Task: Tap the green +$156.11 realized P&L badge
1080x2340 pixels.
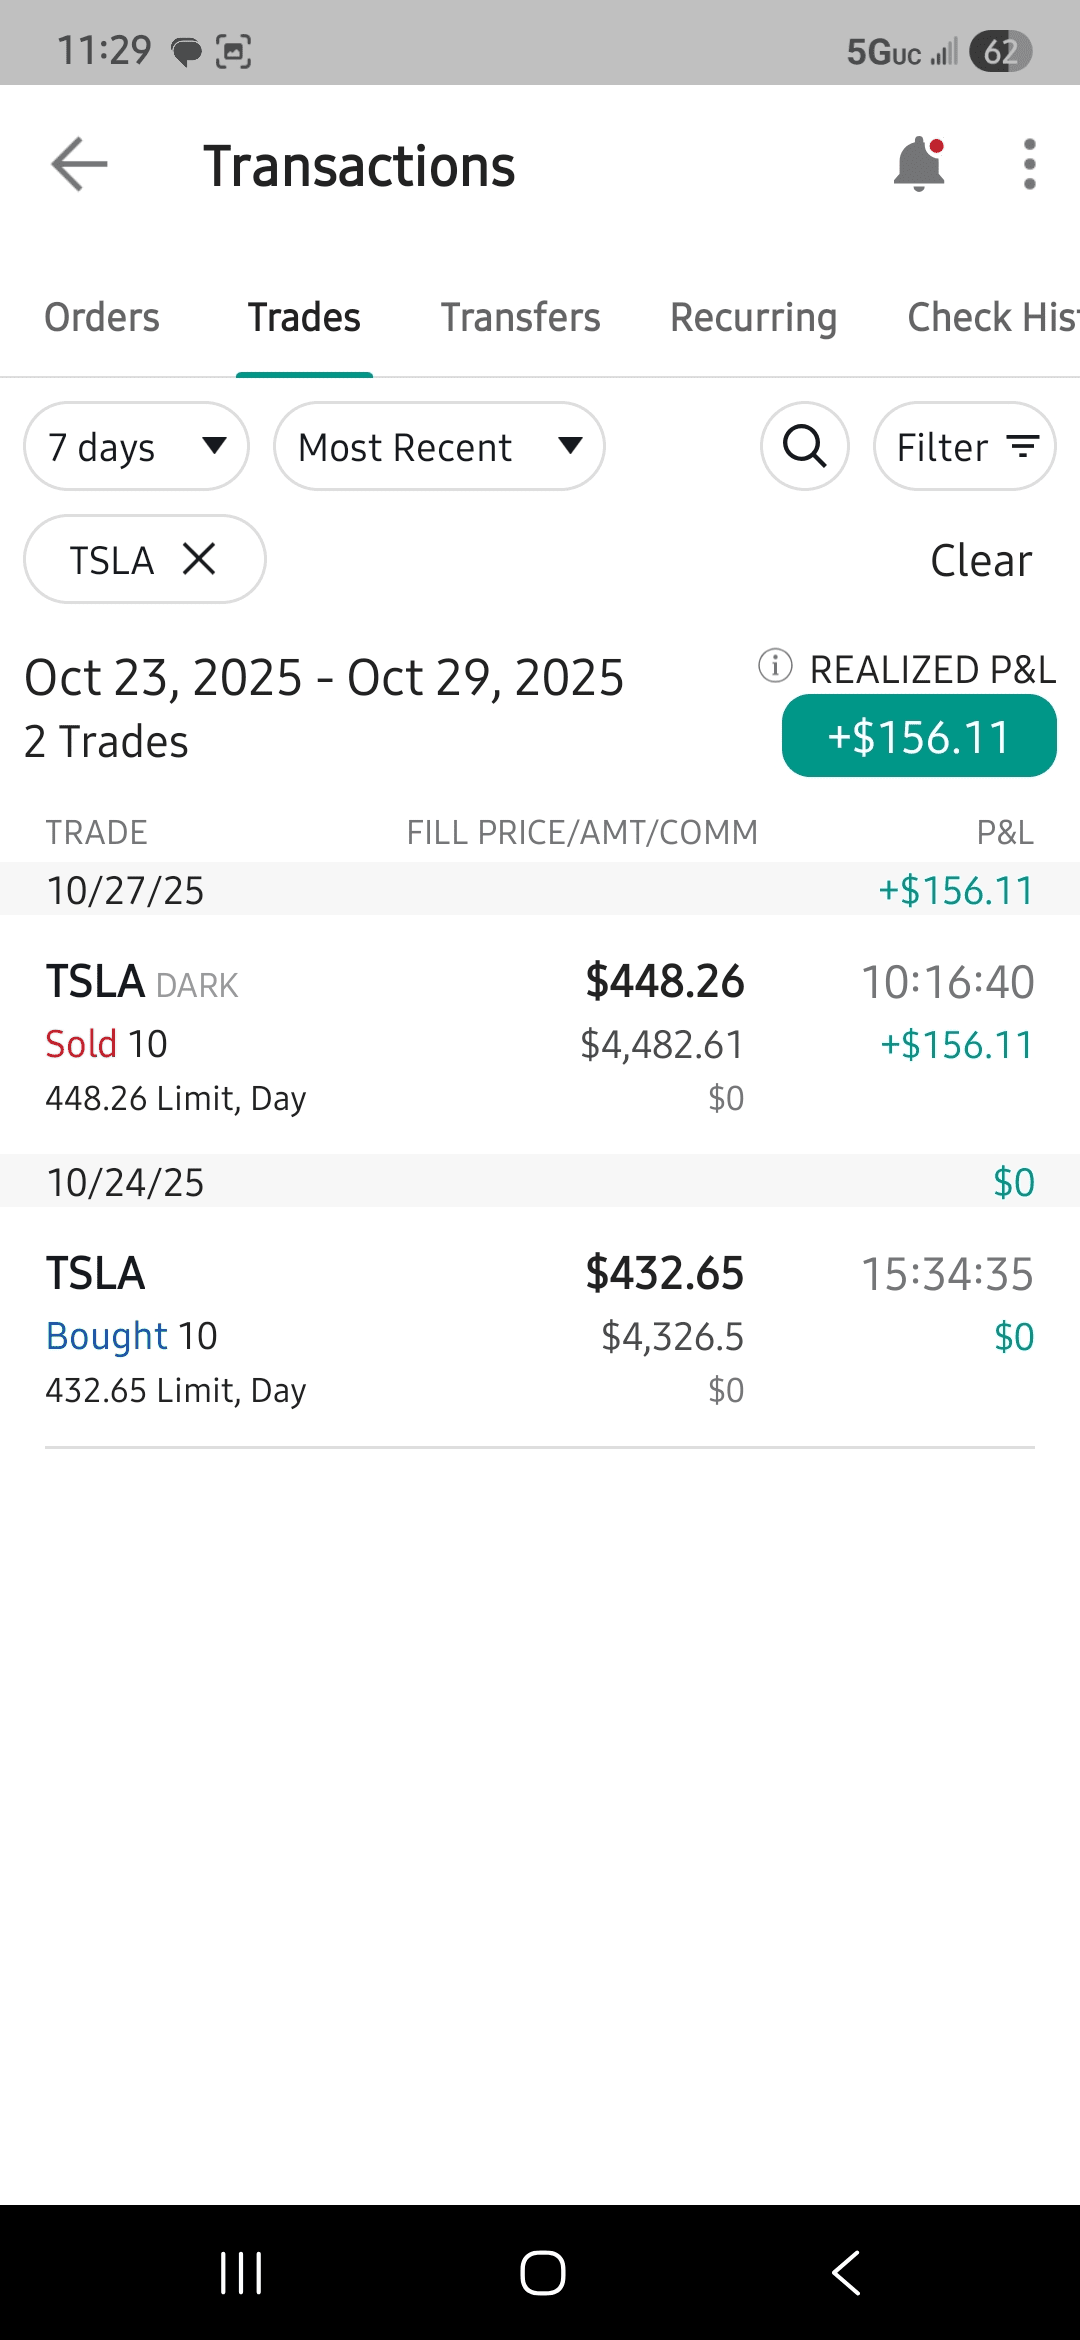Action: pyautogui.click(x=919, y=737)
